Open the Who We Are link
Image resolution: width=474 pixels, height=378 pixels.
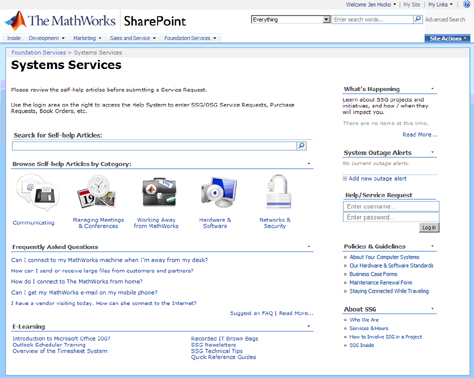364,320
